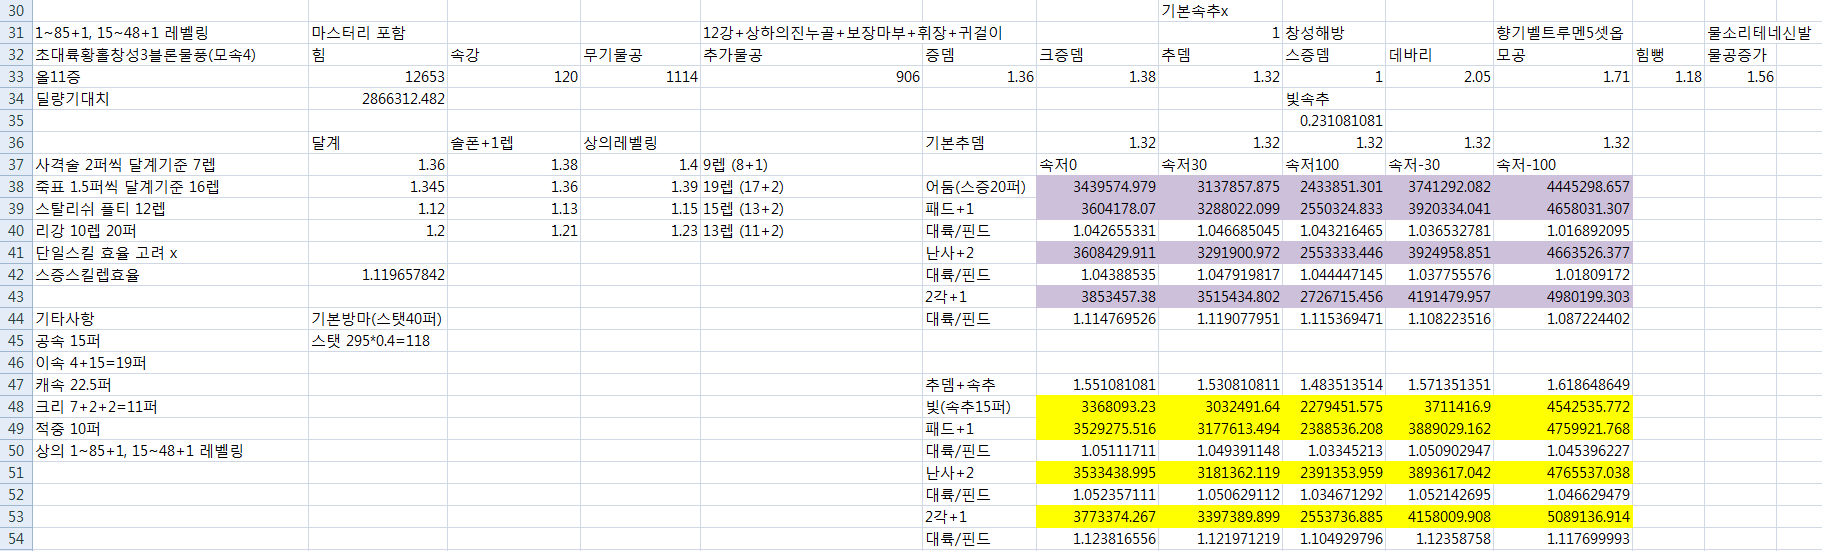
Task: Select the '물소리테네신발' cell
Action: point(1760,33)
